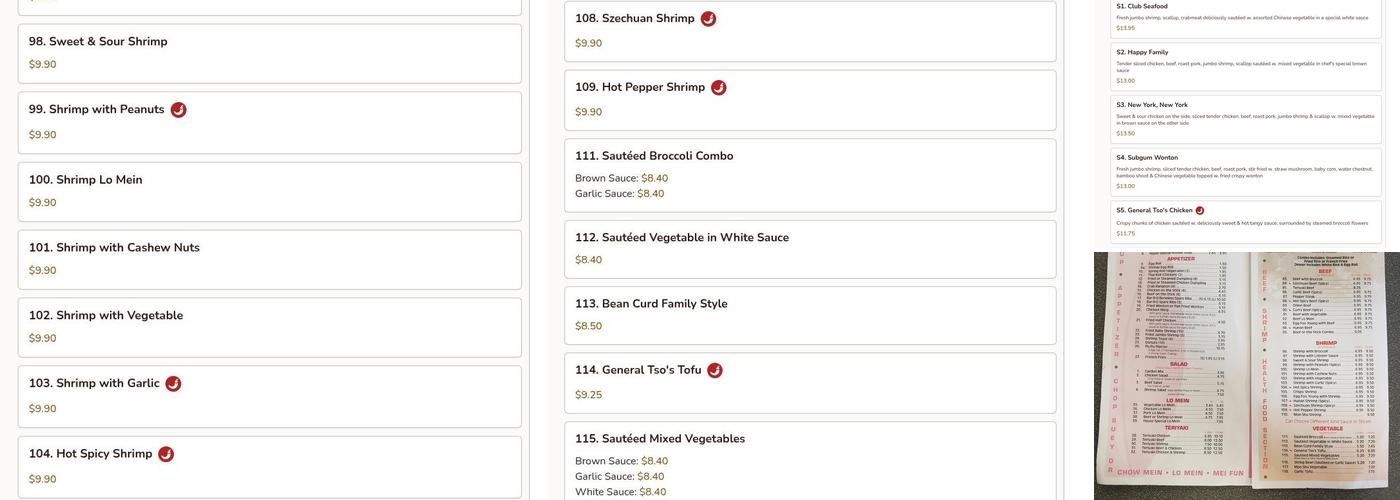Open the printed paper menu photo
This screenshot has height=500, width=1400.
(1246, 375)
